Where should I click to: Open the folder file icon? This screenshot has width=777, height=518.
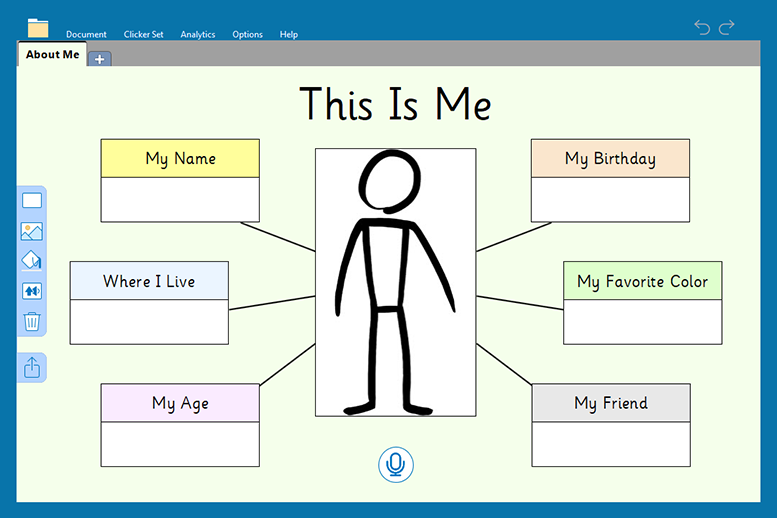(x=38, y=28)
